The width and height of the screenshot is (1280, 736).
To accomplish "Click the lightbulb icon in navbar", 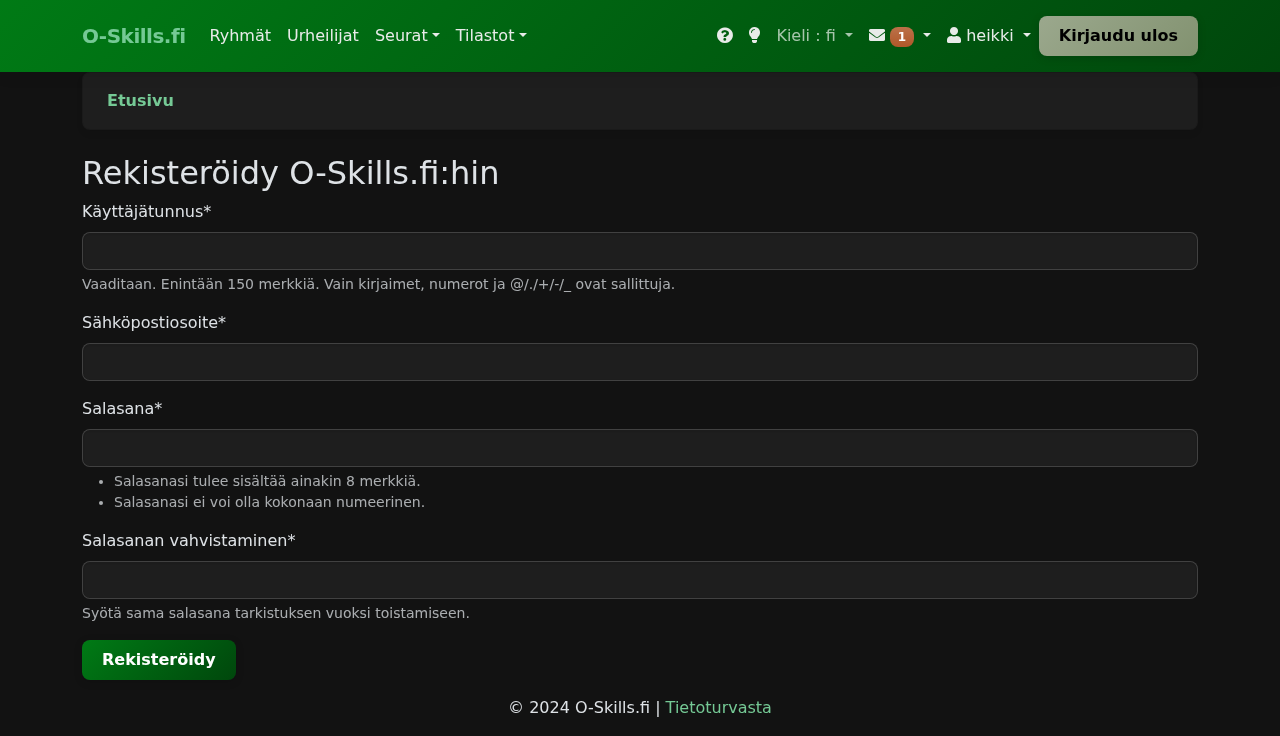I will pyautogui.click(x=754, y=36).
